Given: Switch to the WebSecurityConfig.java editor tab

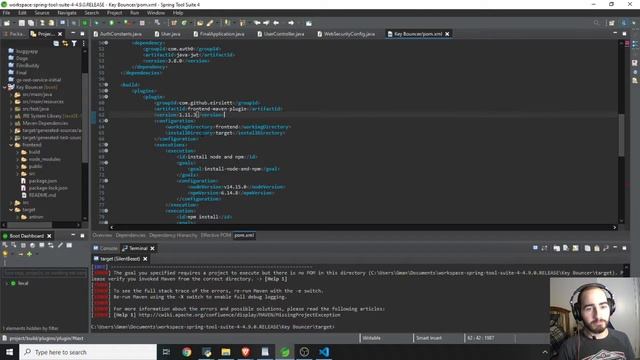Looking at the screenshot, I should 346,34.
